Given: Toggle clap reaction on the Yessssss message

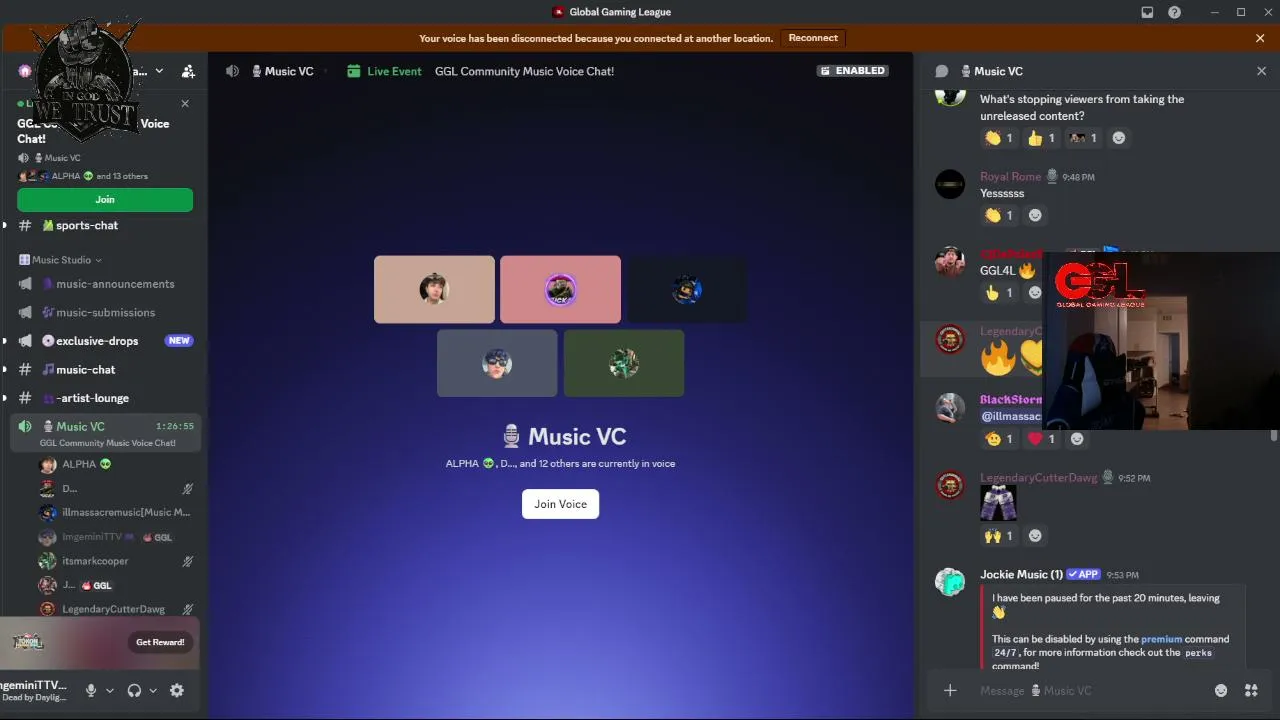Looking at the screenshot, I should pyautogui.click(x=998, y=215).
